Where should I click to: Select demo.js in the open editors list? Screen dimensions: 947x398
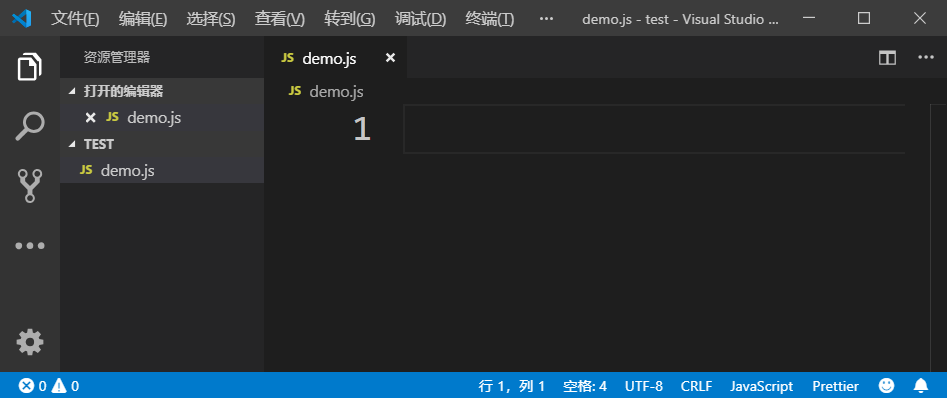tap(162, 118)
